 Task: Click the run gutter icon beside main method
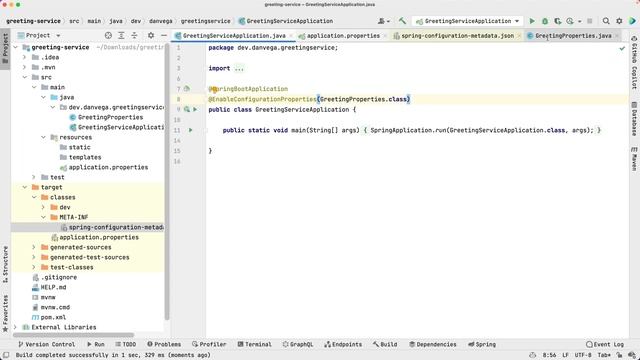tap(191, 130)
